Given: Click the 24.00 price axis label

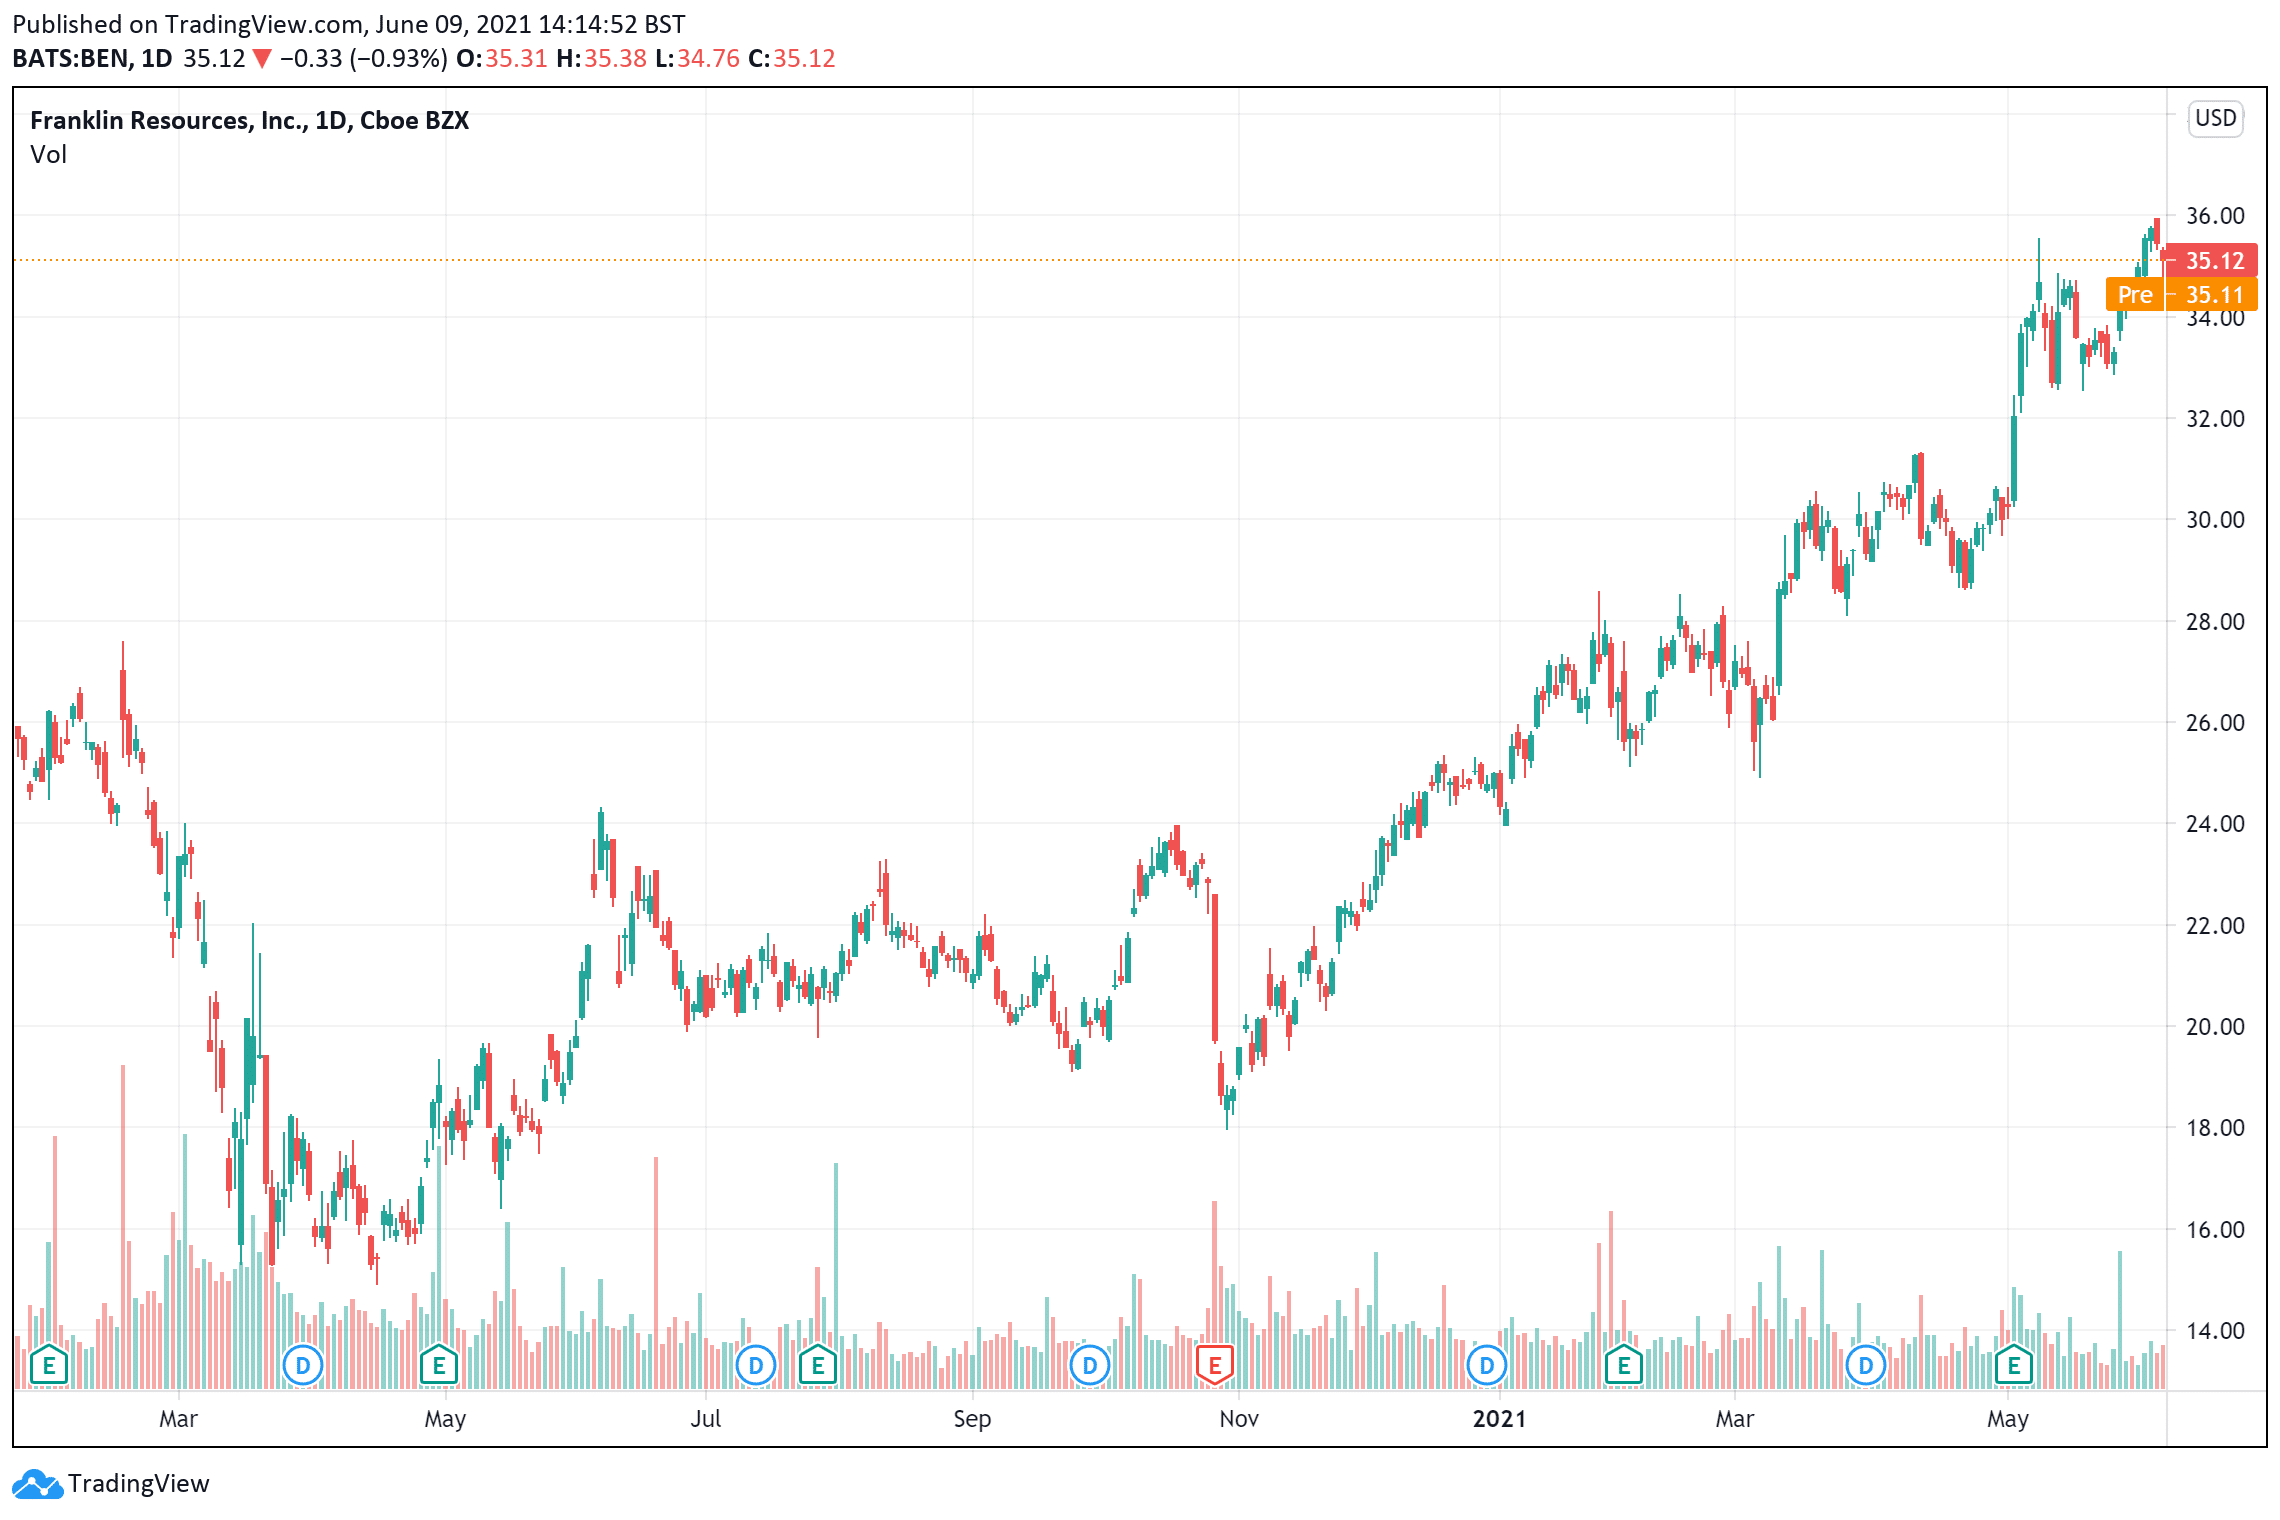Looking at the screenshot, I should coord(2215,824).
